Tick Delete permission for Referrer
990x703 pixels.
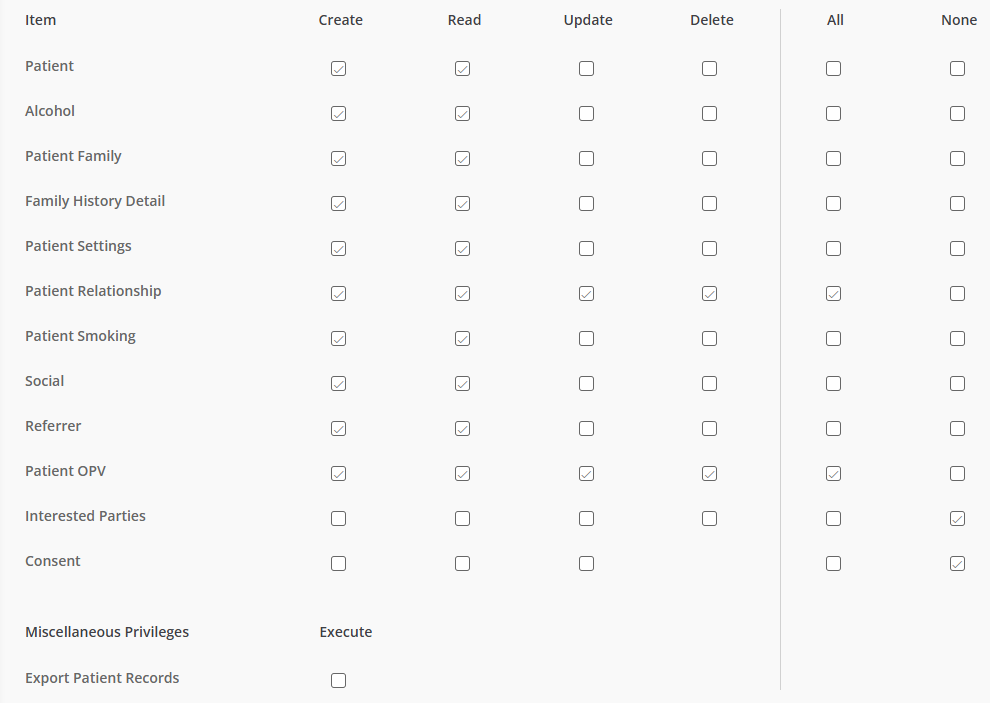pyautogui.click(x=710, y=428)
